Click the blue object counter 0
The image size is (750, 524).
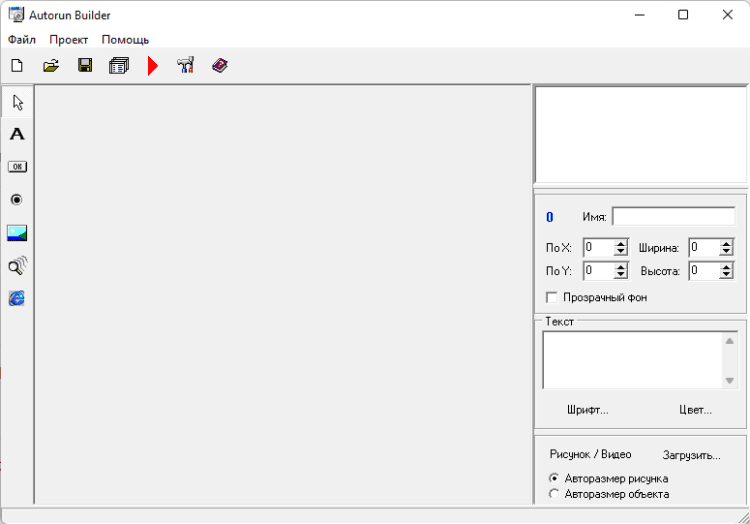tap(550, 217)
